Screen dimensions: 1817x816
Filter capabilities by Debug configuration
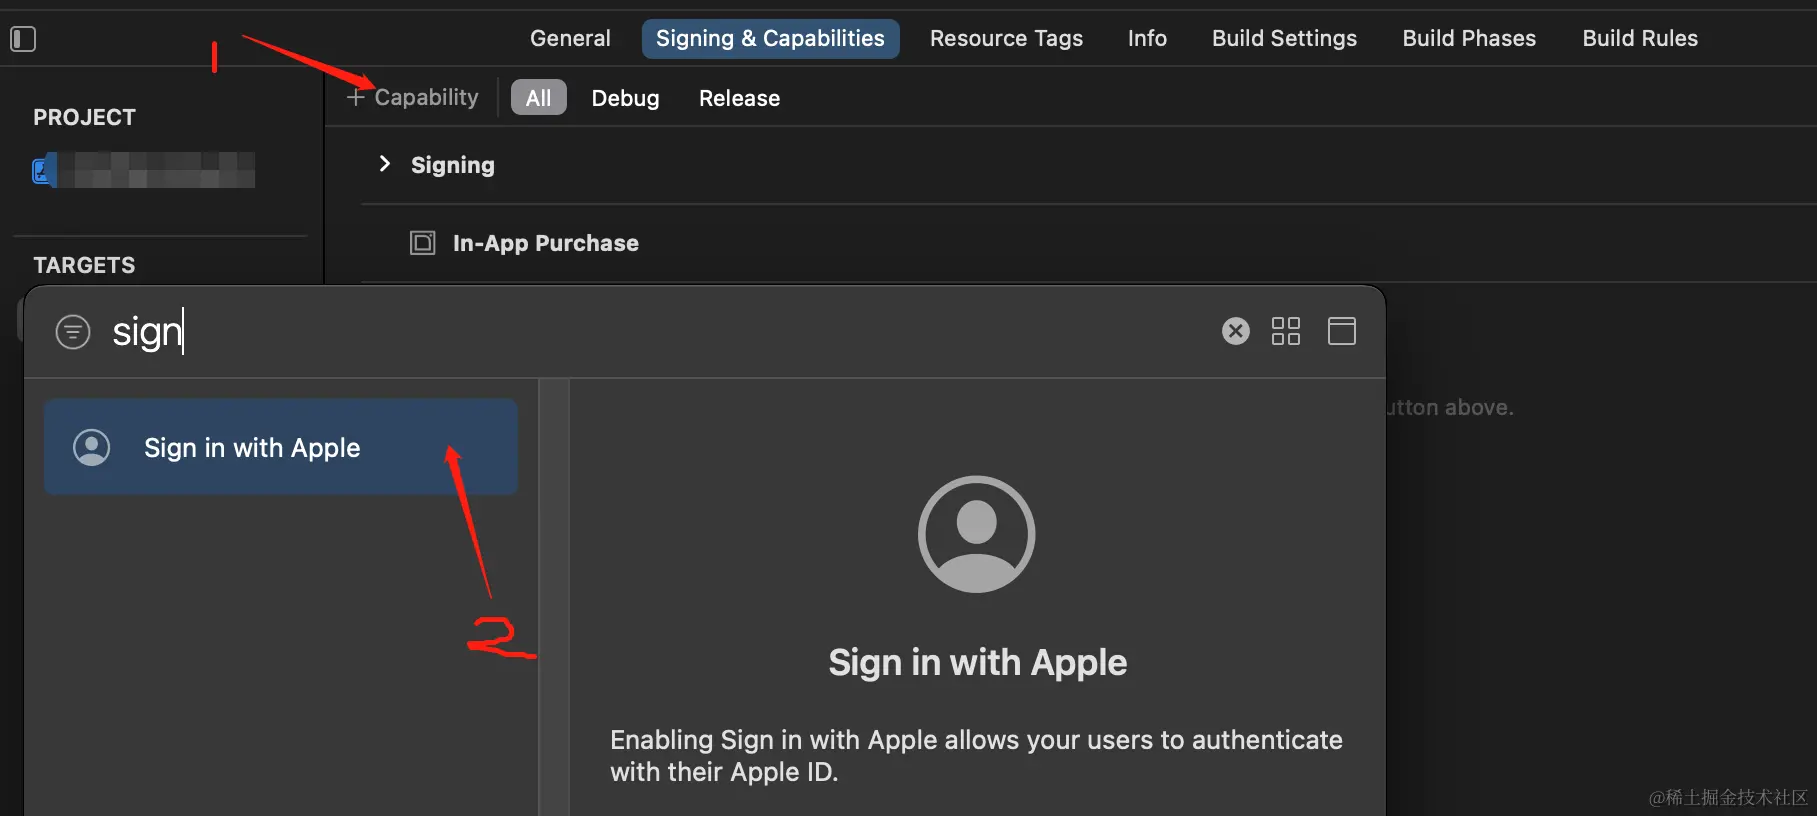pyautogui.click(x=625, y=98)
